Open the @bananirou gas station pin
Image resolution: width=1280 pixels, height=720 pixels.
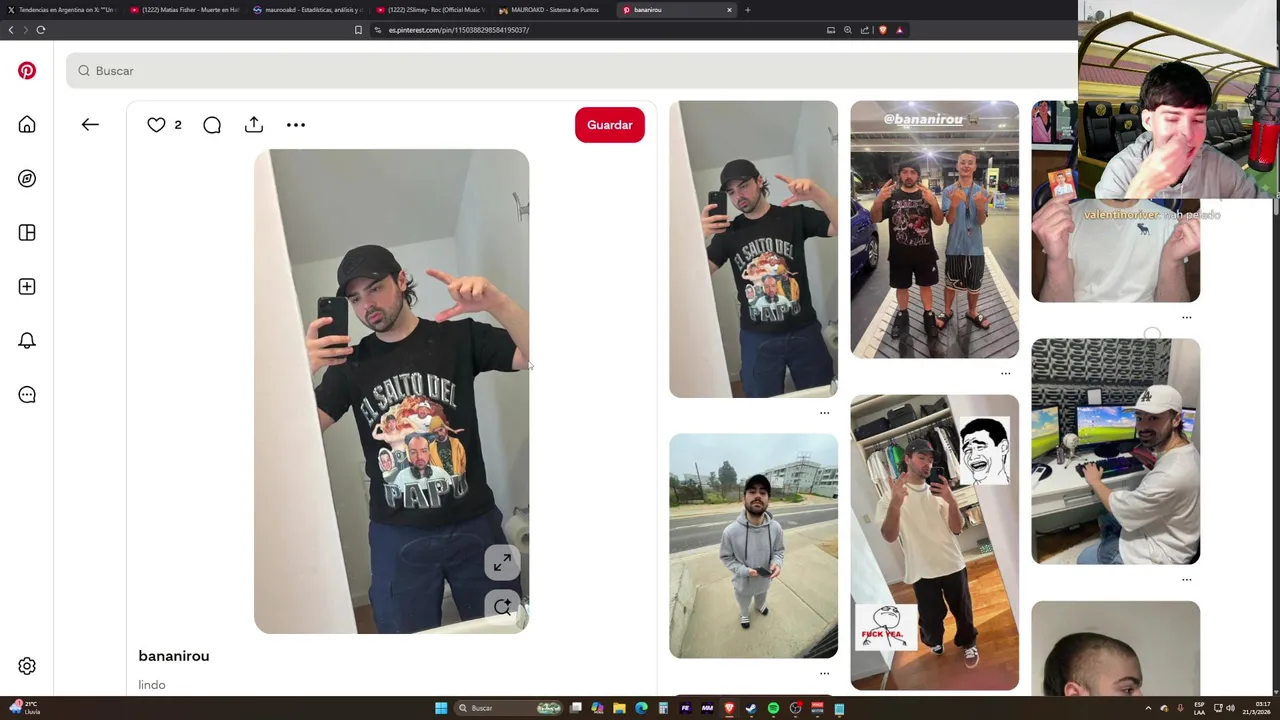934,229
